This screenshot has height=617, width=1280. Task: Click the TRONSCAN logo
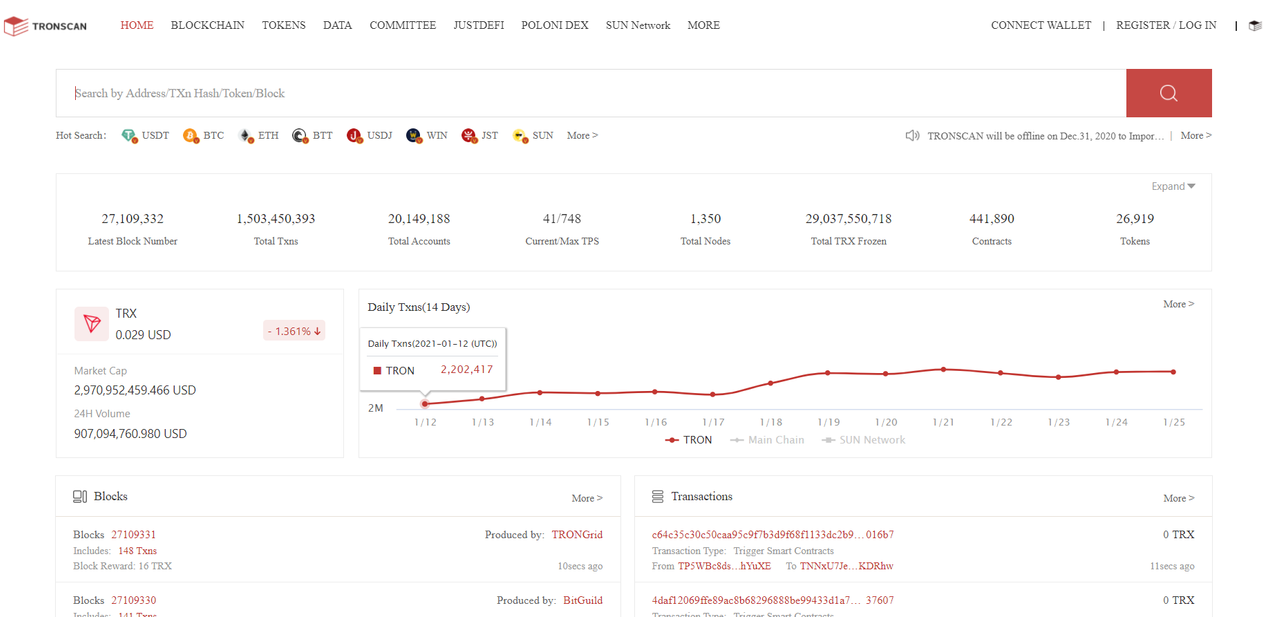pos(45,26)
